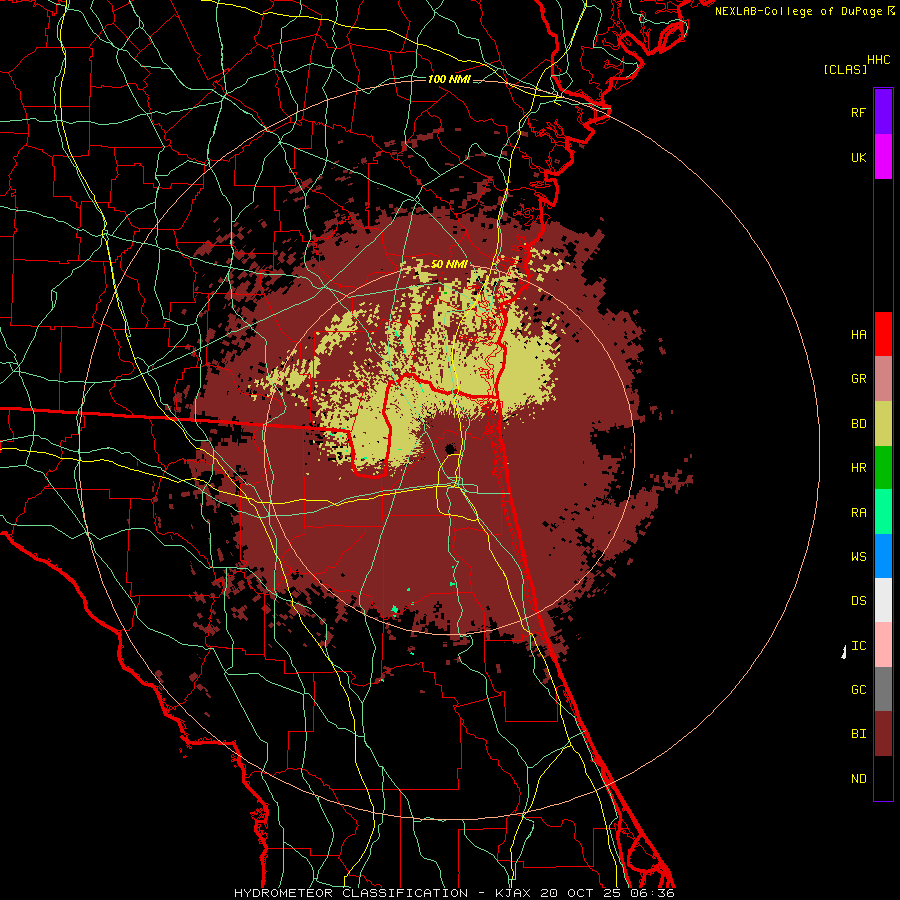900x900 pixels.
Task: Click the RA mint-green legend swatch
Action: [x=883, y=512]
